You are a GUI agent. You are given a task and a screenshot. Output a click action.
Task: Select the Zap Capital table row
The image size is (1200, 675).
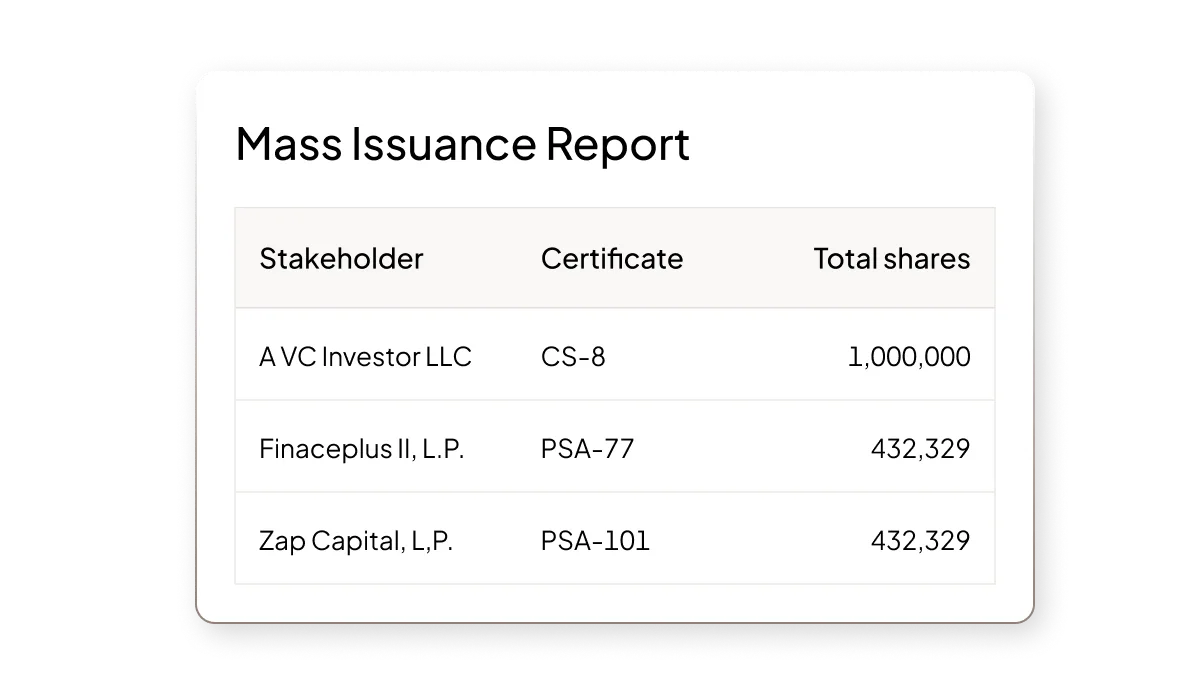tap(615, 538)
